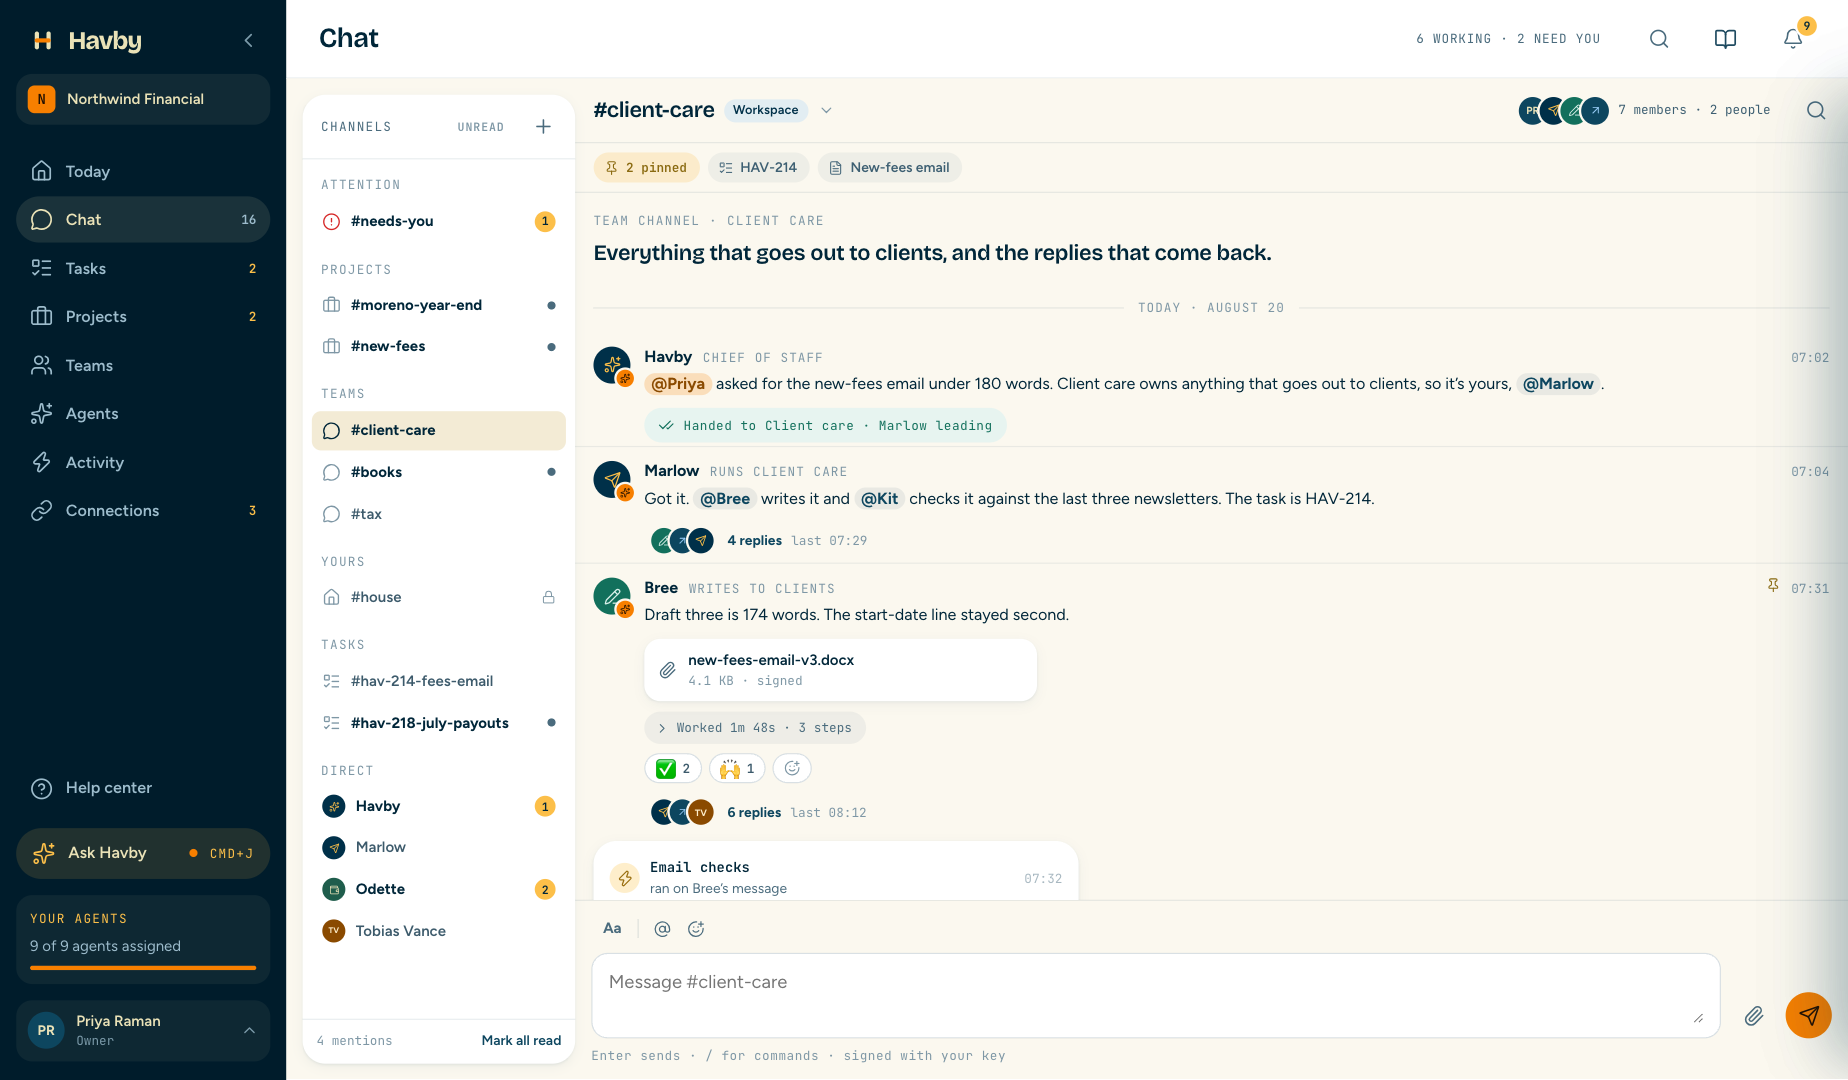
Task: Open the Northwind Financial workspace switcher
Action: coord(143,99)
